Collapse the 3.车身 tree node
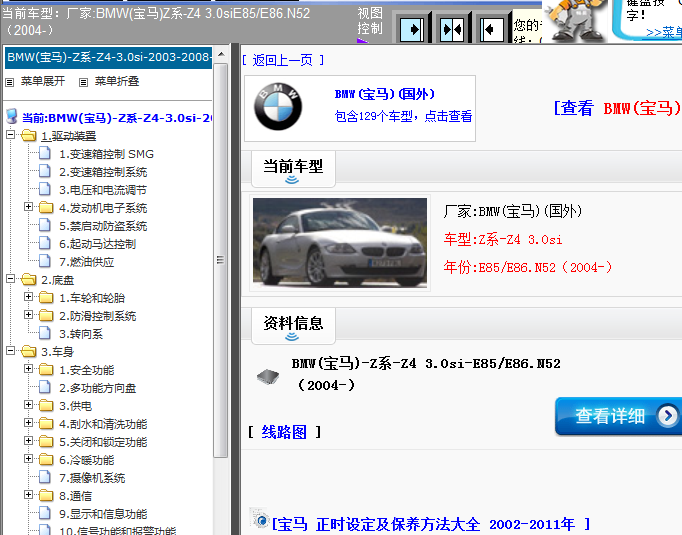Screen dimensions: 682x535 11,351
